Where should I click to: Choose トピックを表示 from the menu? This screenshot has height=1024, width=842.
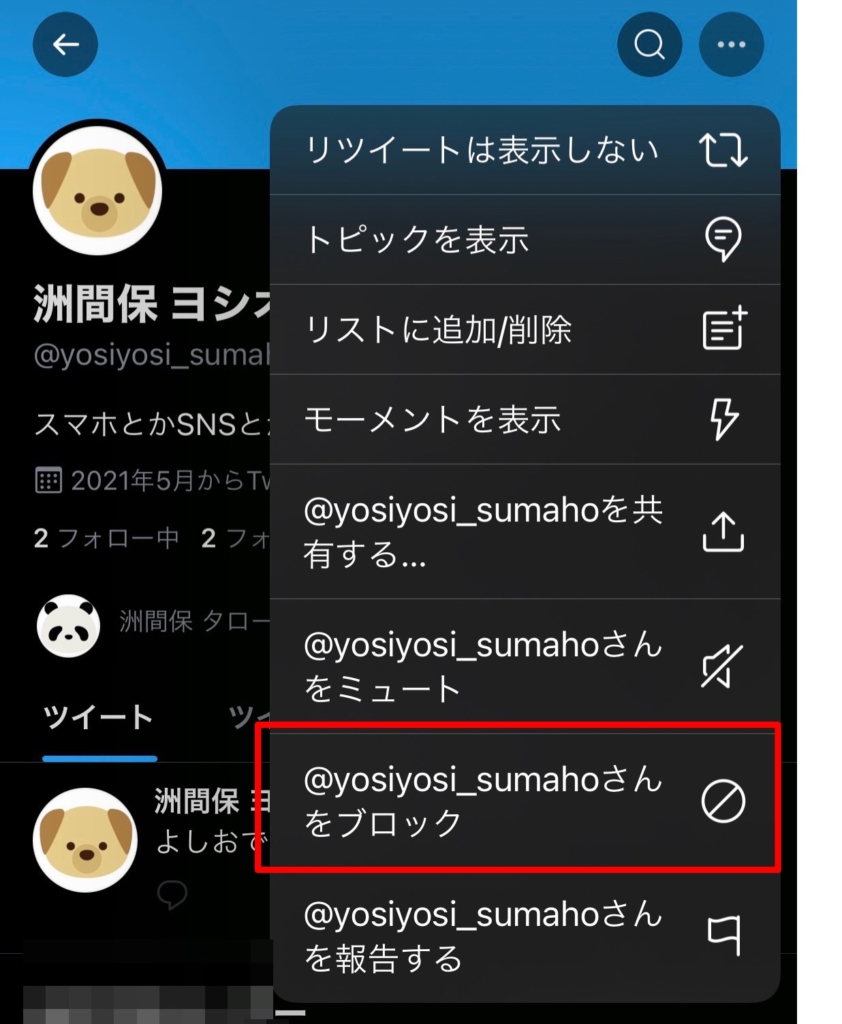click(525, 240)
